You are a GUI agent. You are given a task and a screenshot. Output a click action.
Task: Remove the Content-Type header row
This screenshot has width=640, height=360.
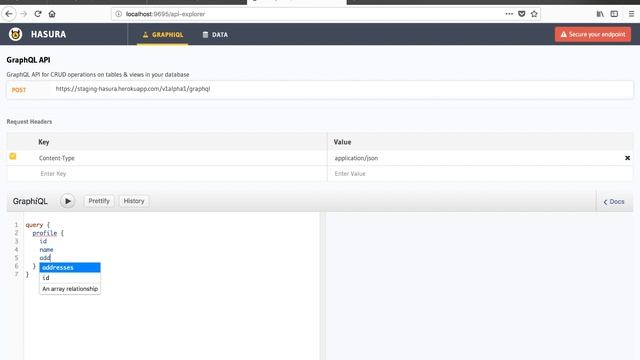pyautogui.click(x=627, y=158)
